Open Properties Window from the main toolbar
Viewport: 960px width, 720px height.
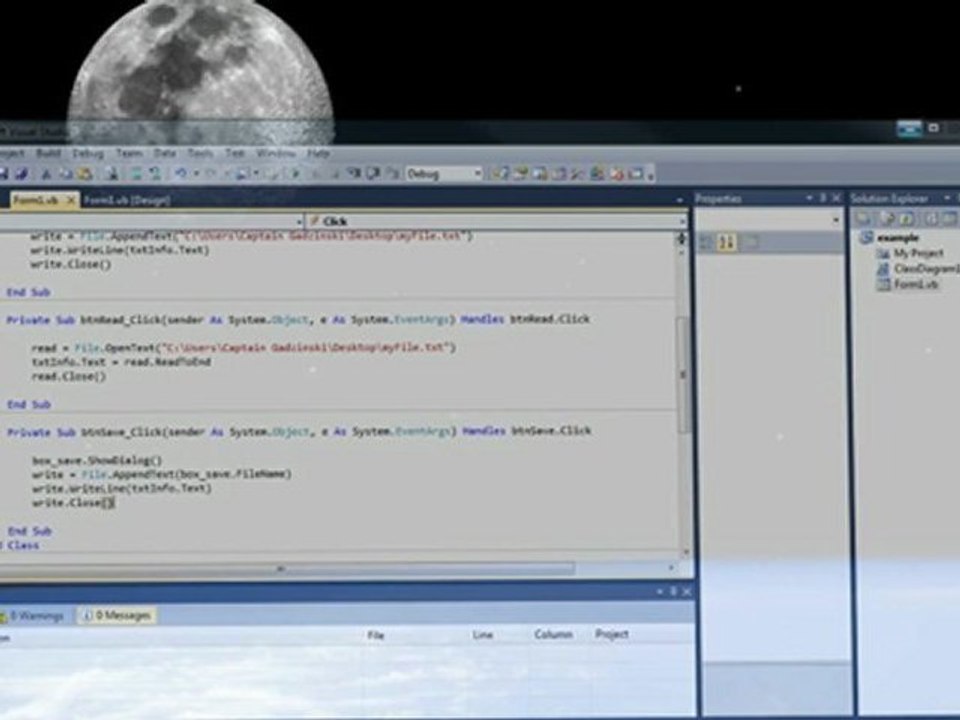(x=520, y=174)
